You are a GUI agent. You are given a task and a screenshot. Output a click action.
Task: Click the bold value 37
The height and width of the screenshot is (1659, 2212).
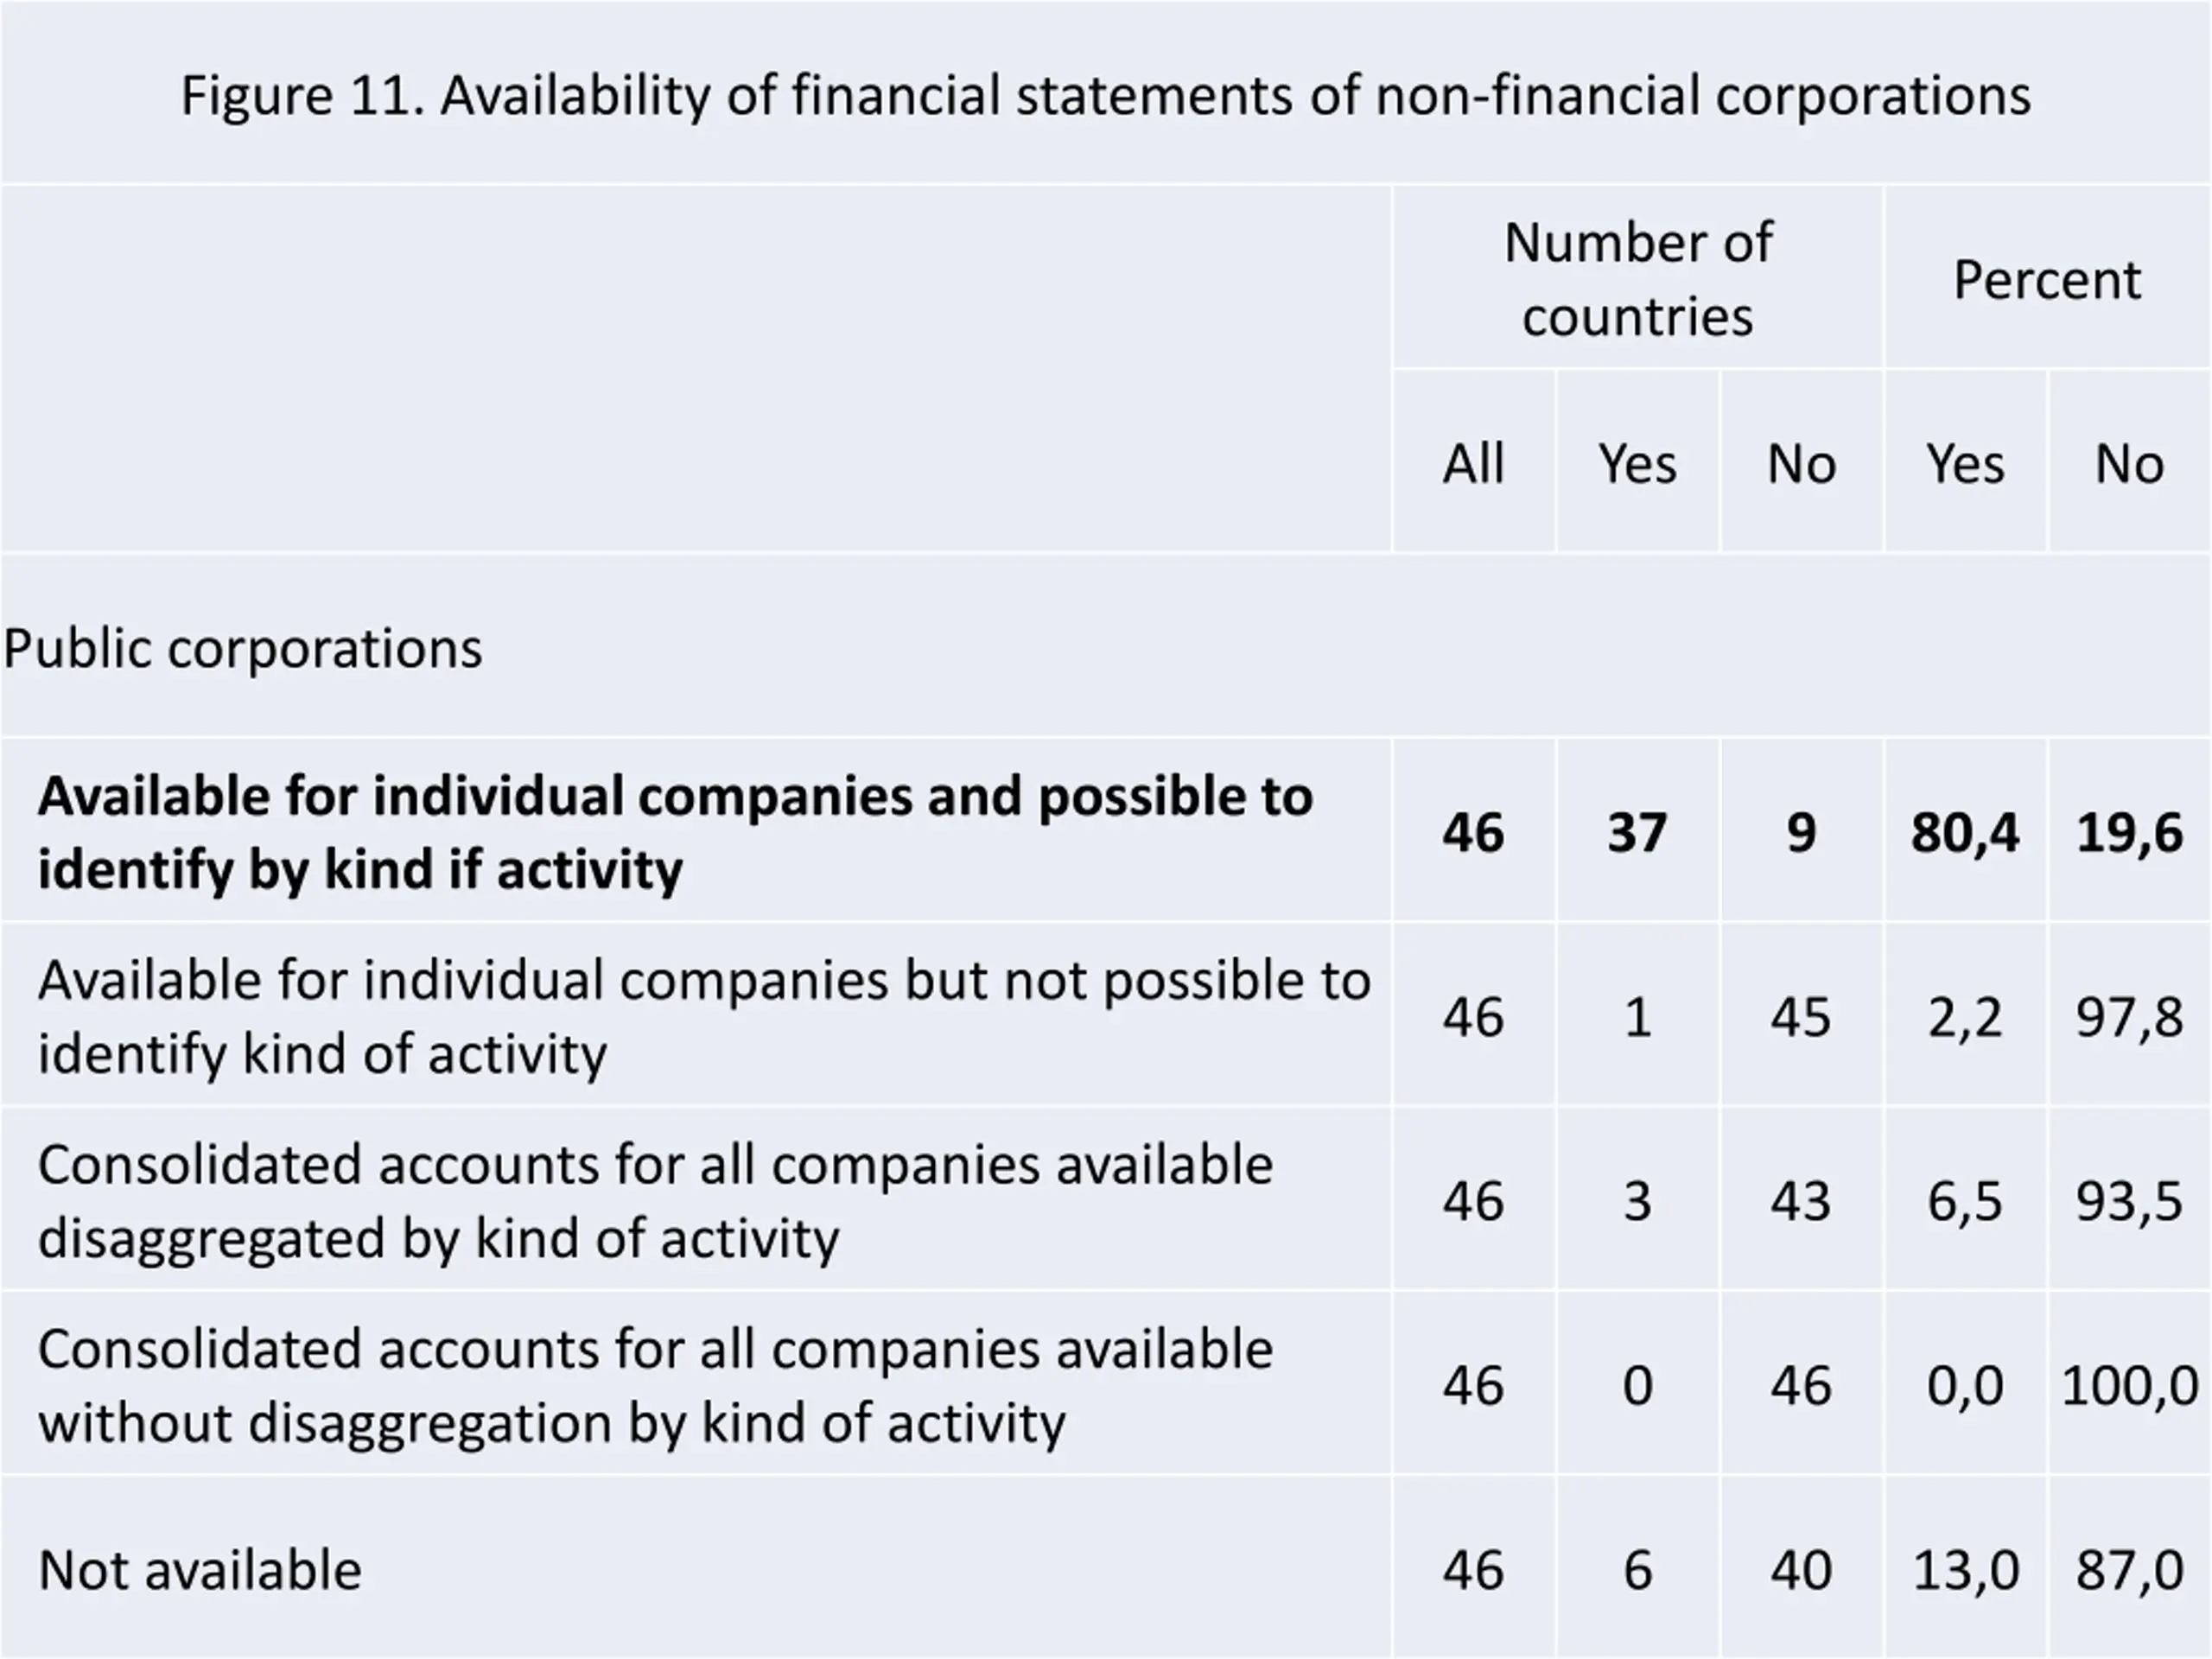(x=1637, y=832)
